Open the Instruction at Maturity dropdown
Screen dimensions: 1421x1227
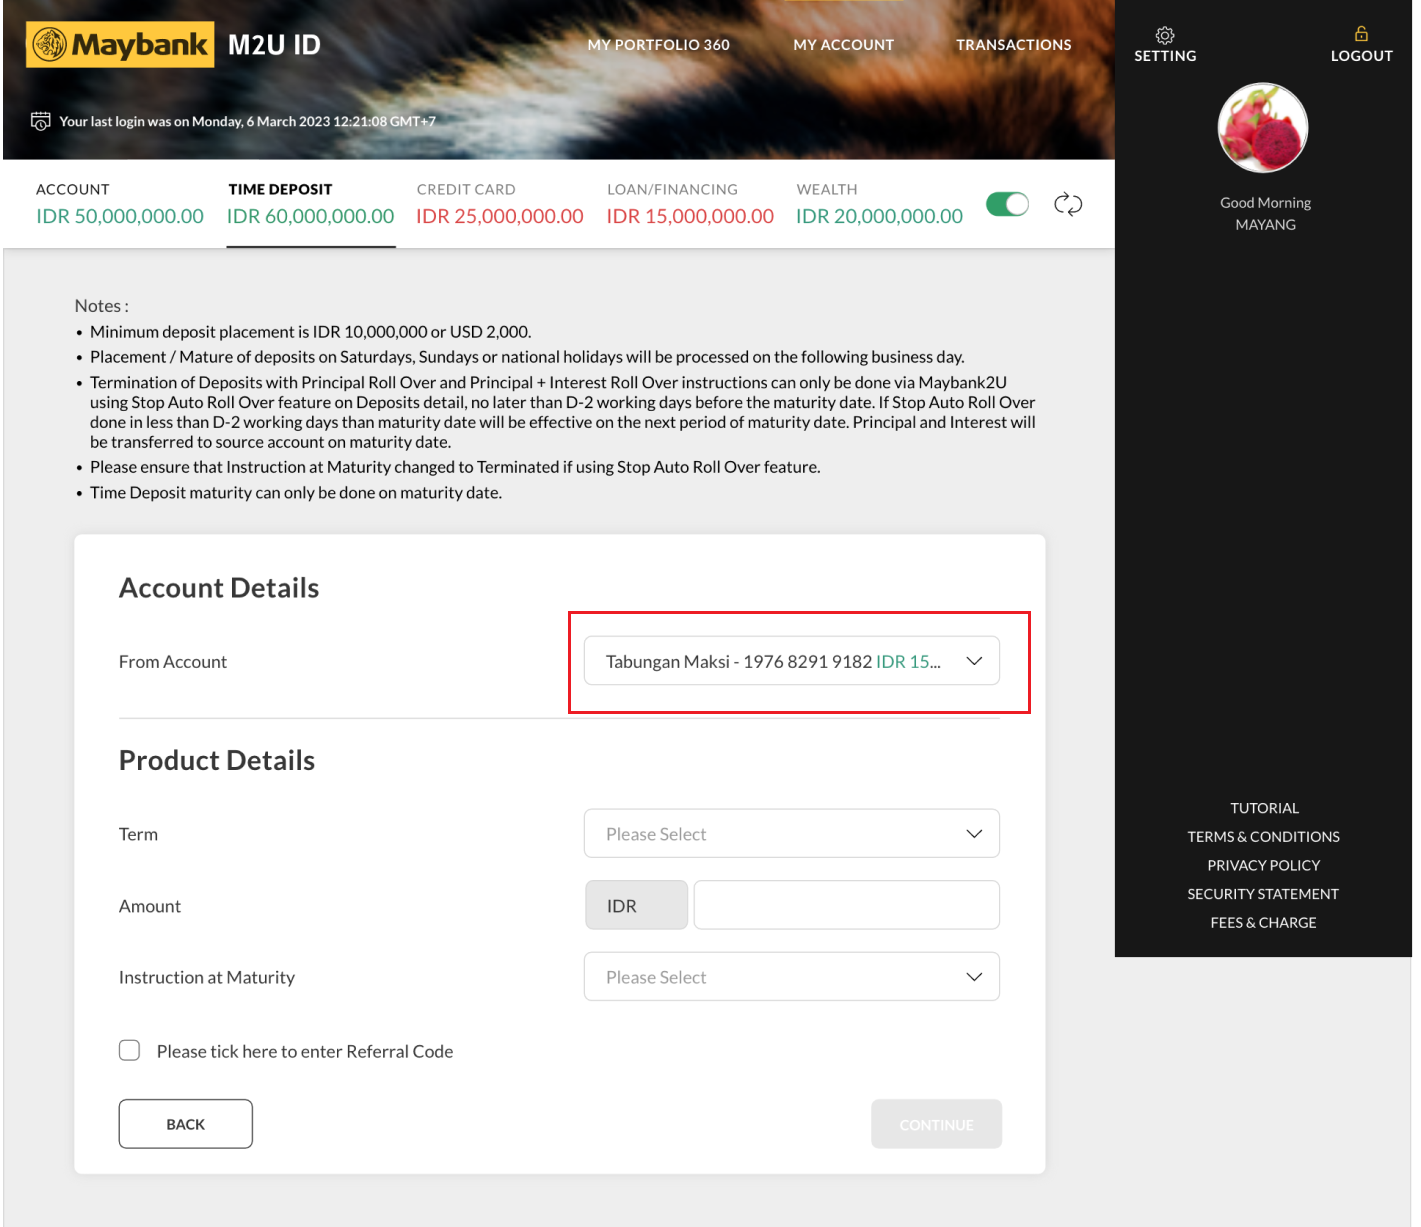[x=791, y=976]
